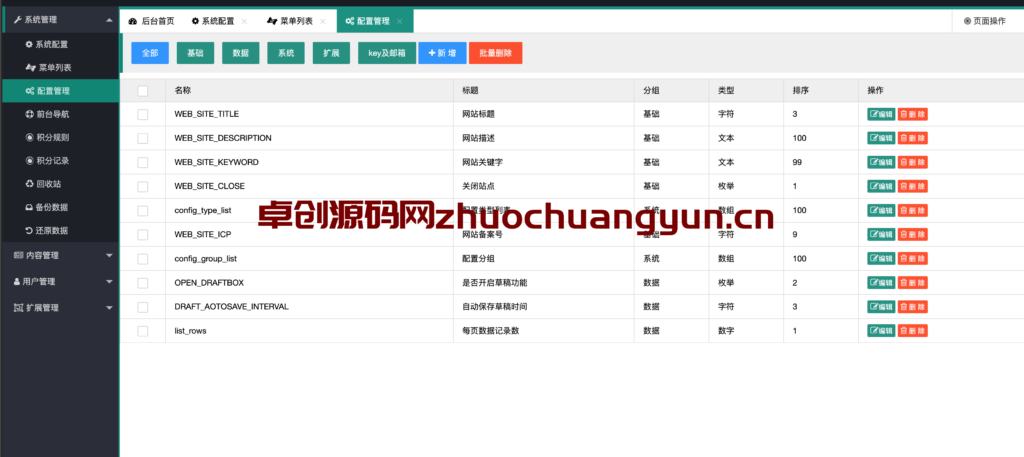Delete the list_rows config

pyautogui.click(x=912, y=331)
